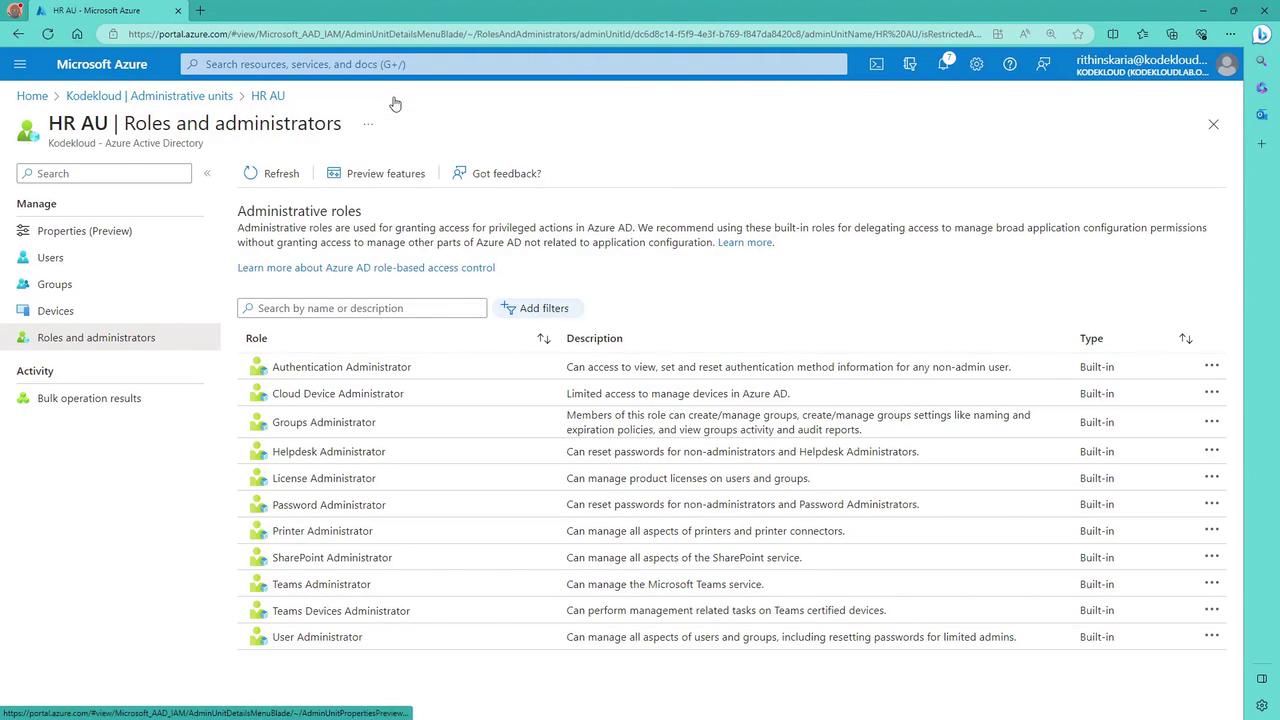Sort the list by Type column
The width and height of the screenshot is (1280, 720).
pos(1185,338)
